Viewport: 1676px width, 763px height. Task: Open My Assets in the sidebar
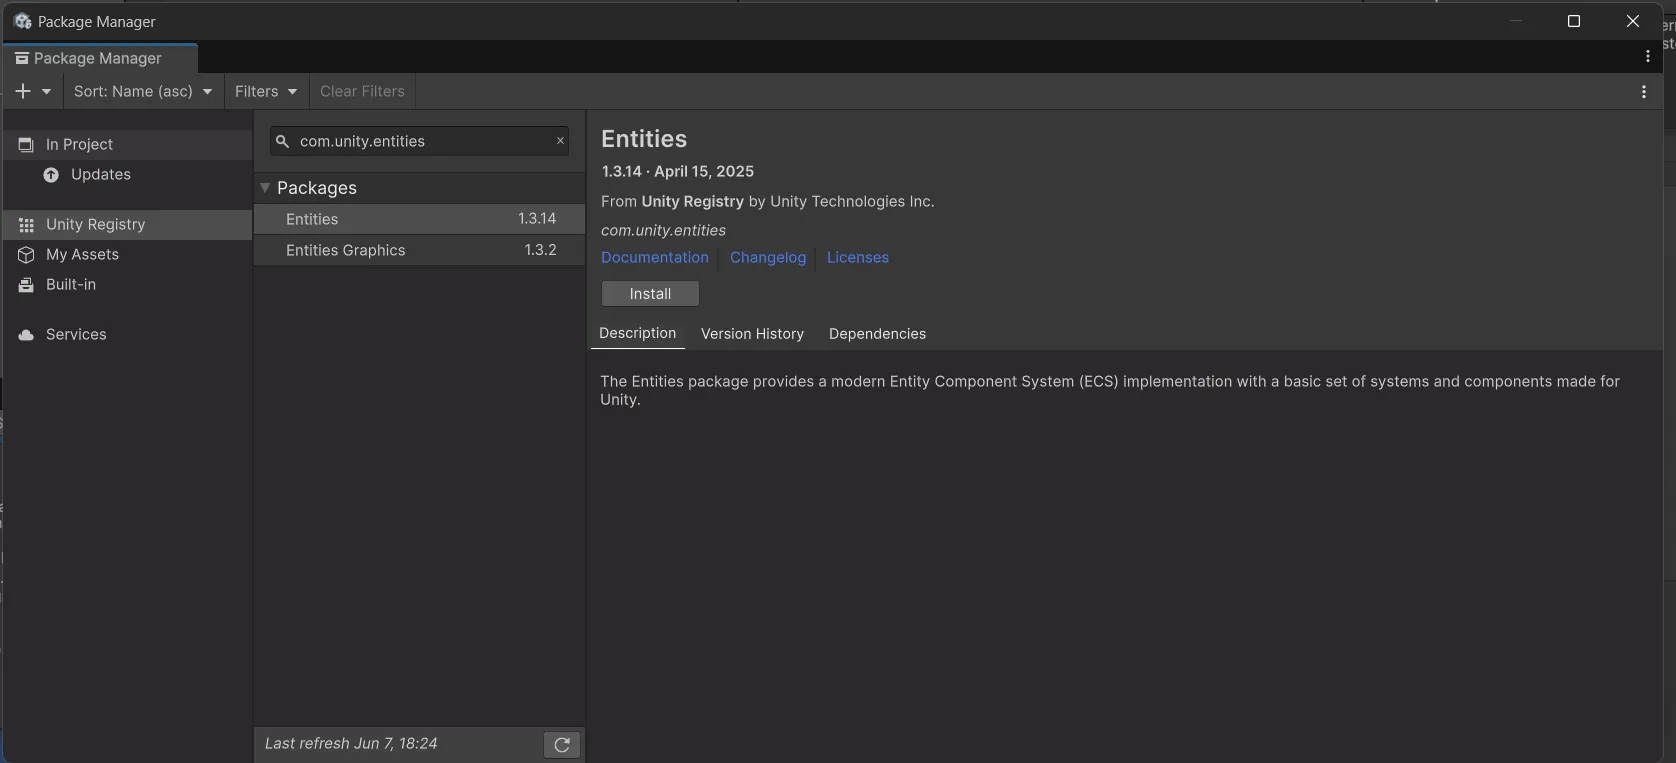[x=127, y=255]
